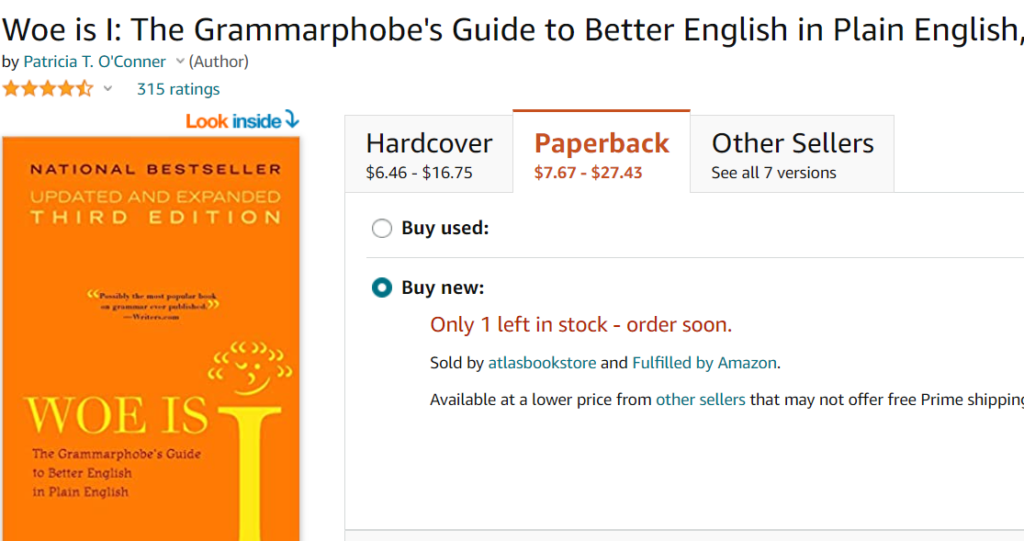Click the smiley face on book cover
Viewport: 1024px width, 541px height.
250,369
